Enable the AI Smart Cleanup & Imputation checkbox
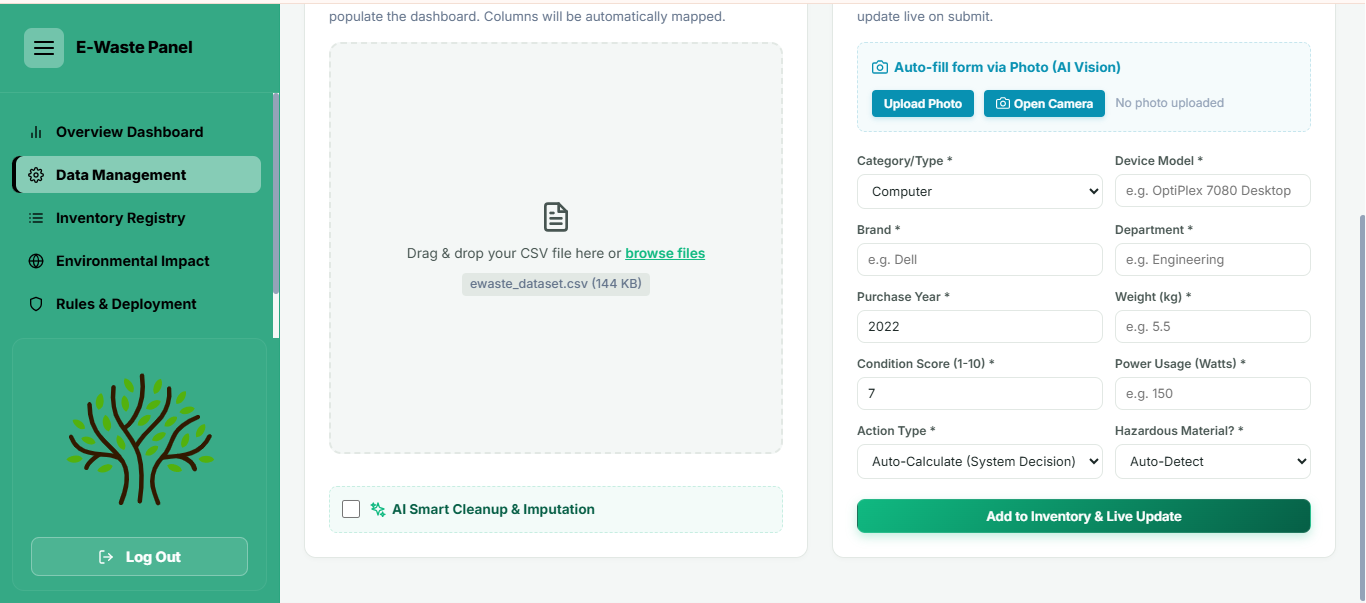1366x603 pixels. pos(351,509)
